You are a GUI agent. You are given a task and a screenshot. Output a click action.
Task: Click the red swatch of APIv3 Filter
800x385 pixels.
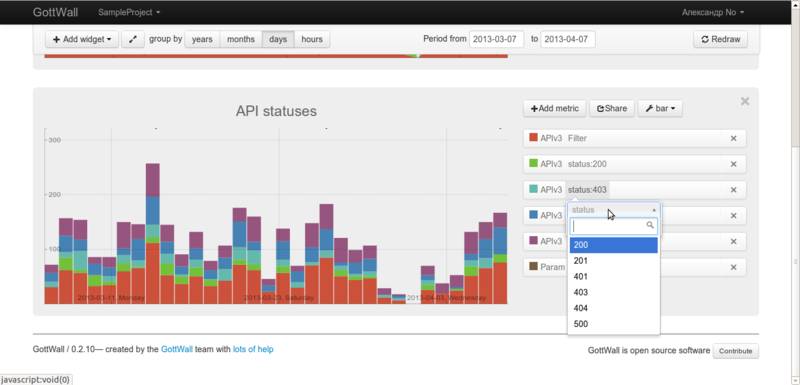click(x=534, y=138)
